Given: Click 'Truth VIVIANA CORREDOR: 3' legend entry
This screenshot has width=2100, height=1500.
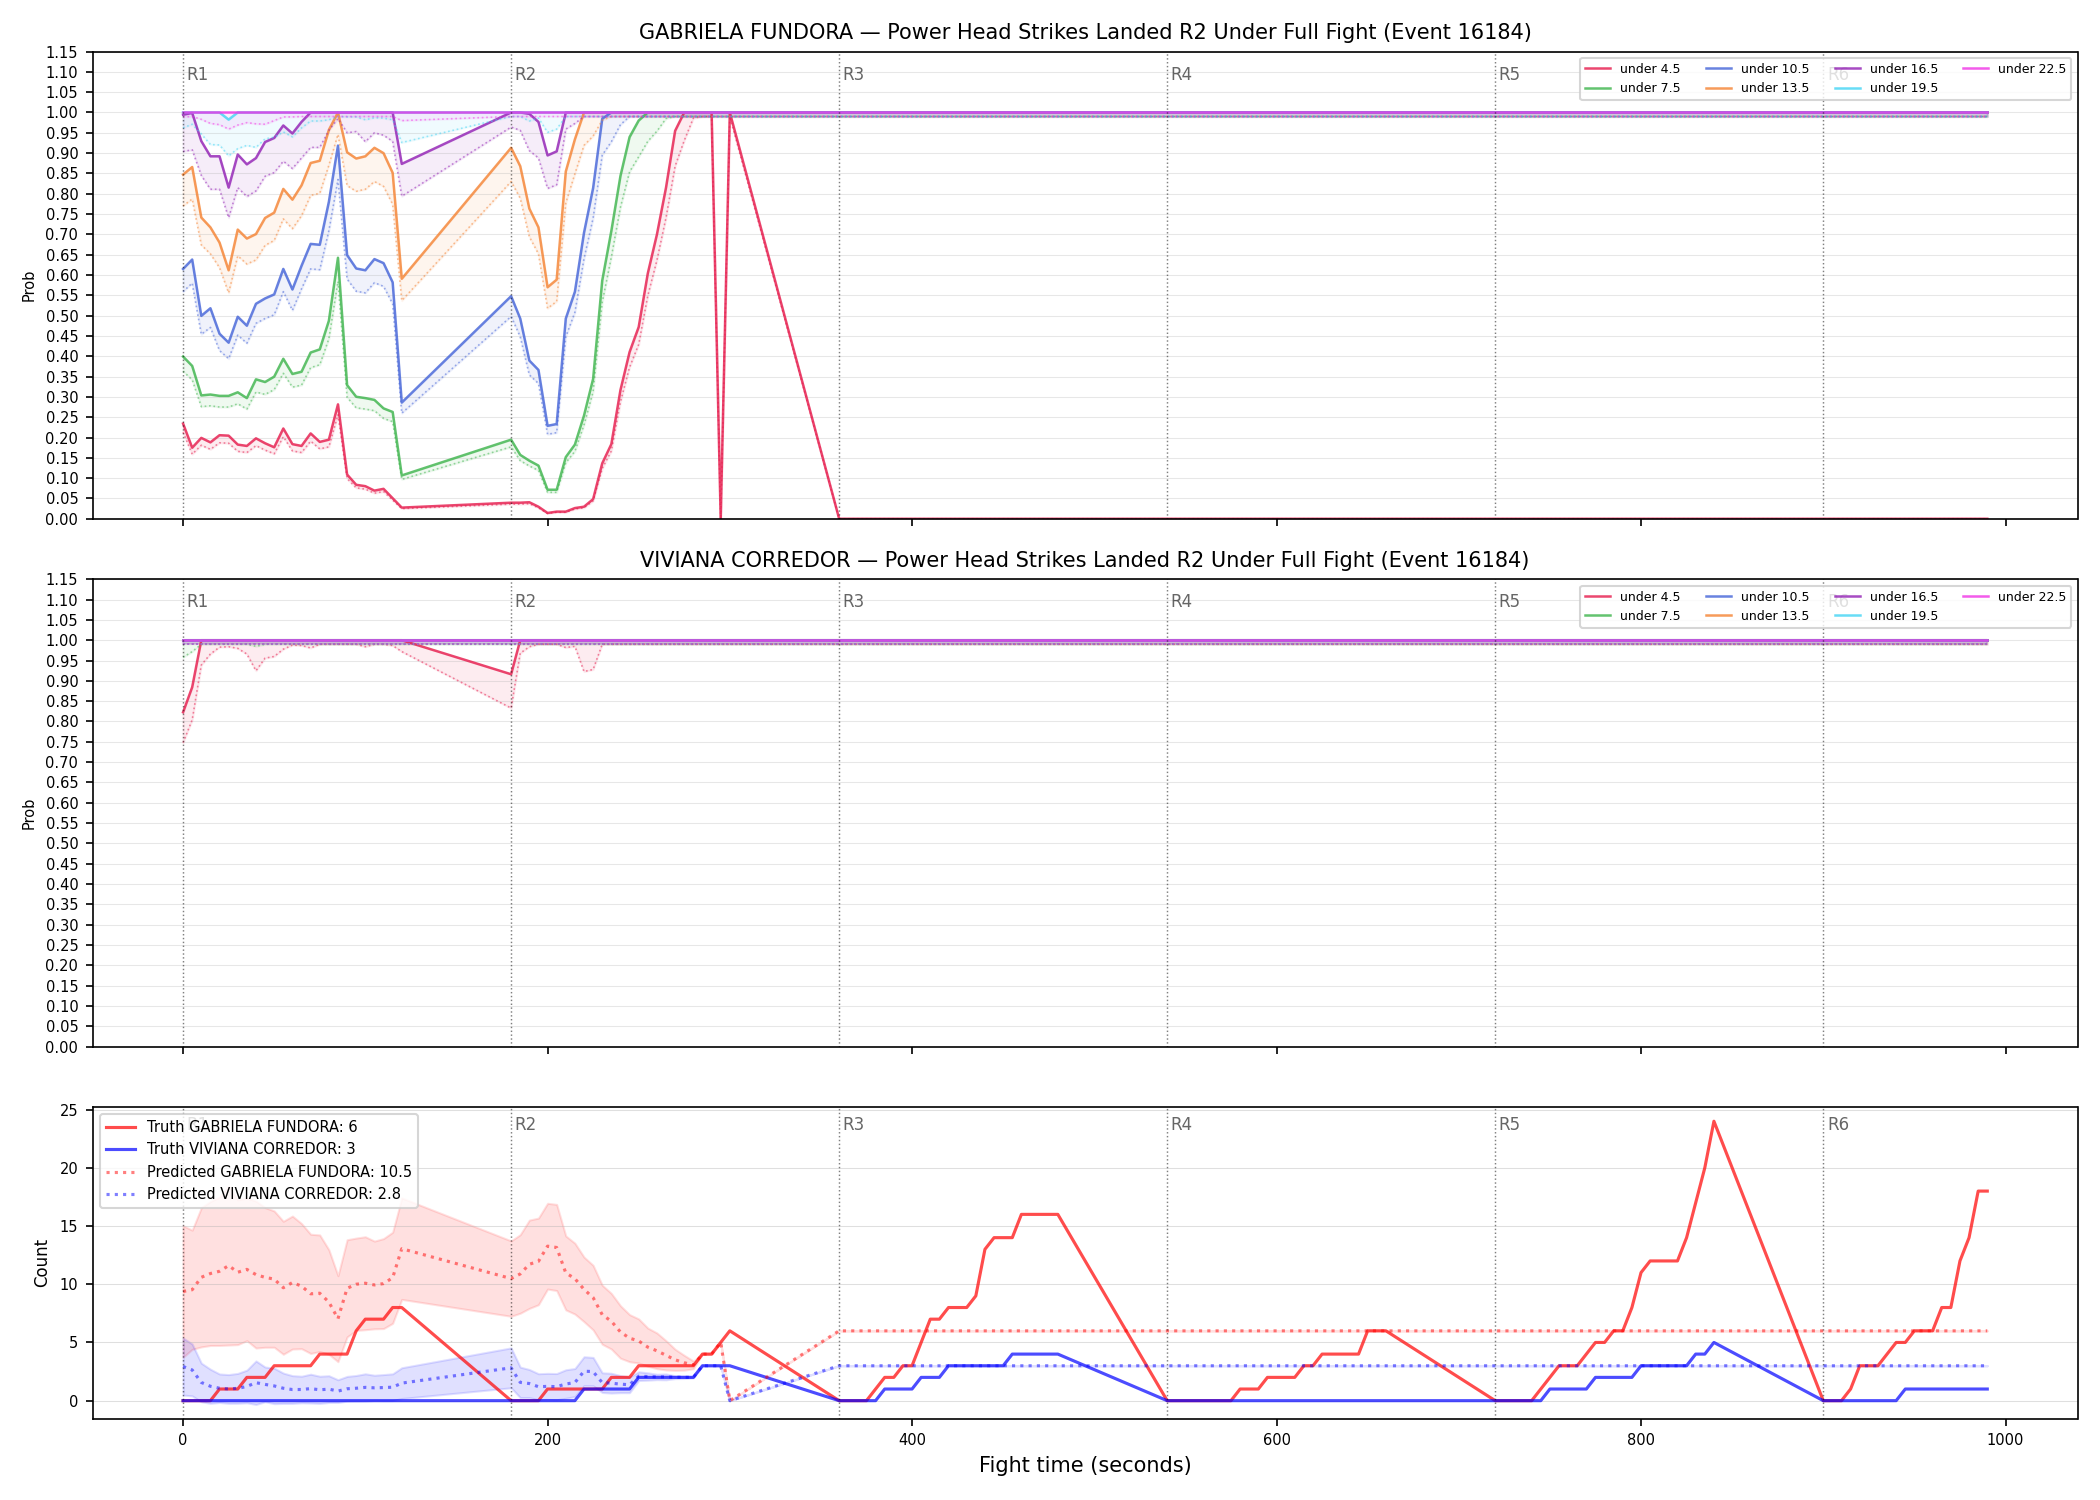Looking at the screenshot, I should [230, 1149].
